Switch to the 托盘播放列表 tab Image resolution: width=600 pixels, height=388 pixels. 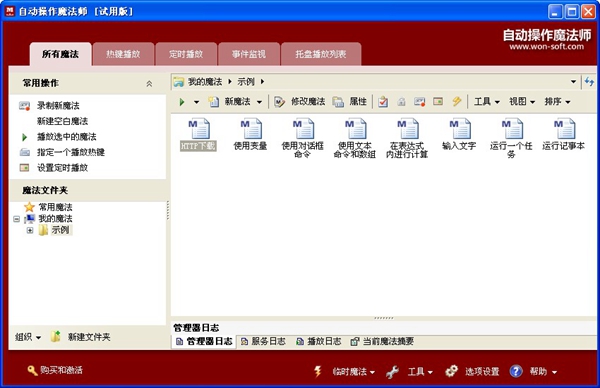[x=321, y=54]
